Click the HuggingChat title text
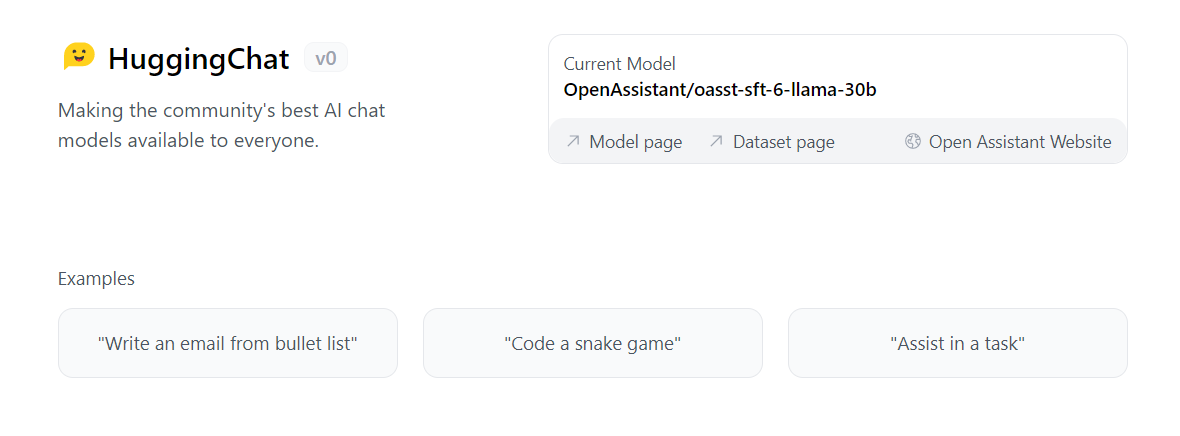 (198, 59)
